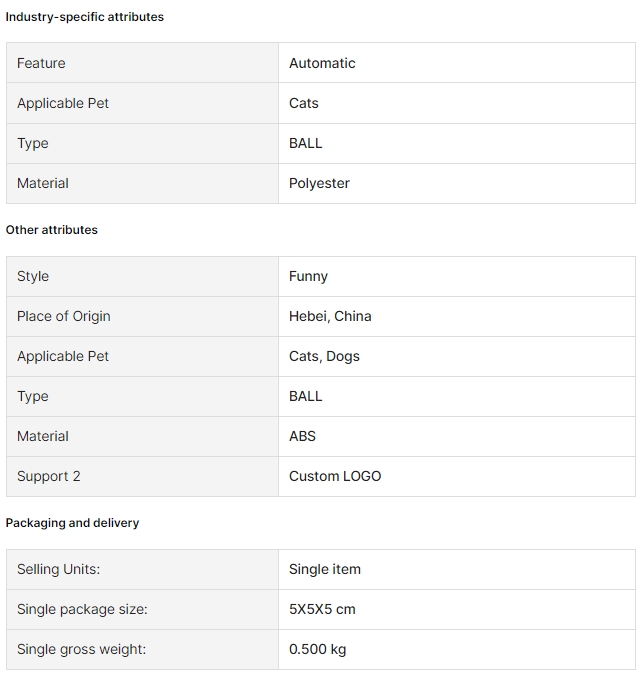The image size is (644, 682).
Task: Click the Place of Origin label
Action: 63,316
